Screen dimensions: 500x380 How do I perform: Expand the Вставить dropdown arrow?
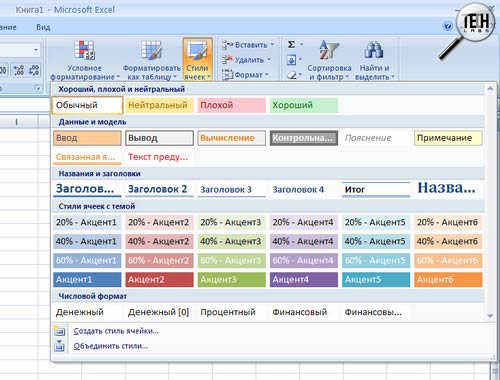point(272,45)
